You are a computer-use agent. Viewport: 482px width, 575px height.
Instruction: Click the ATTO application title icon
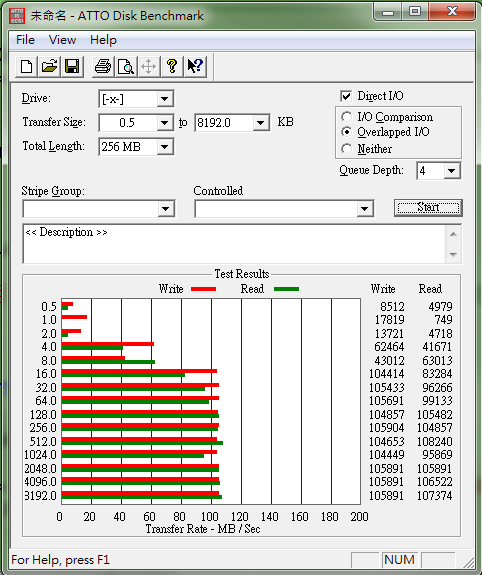[17, 16]
